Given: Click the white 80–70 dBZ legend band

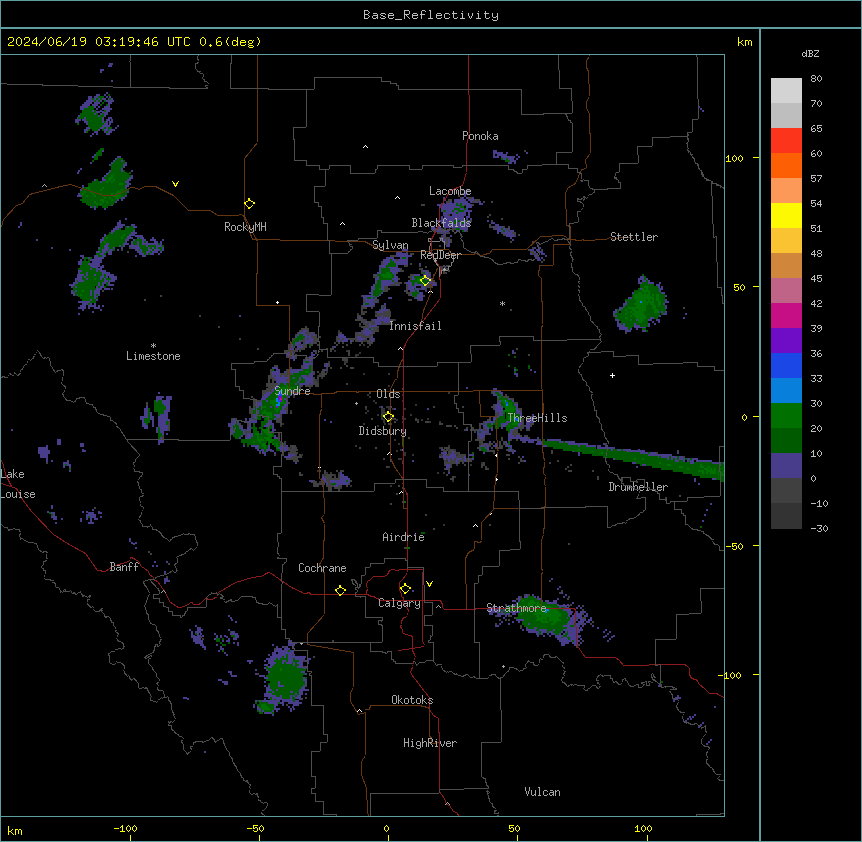Looking at the screenshot, I should coord(786,91).
